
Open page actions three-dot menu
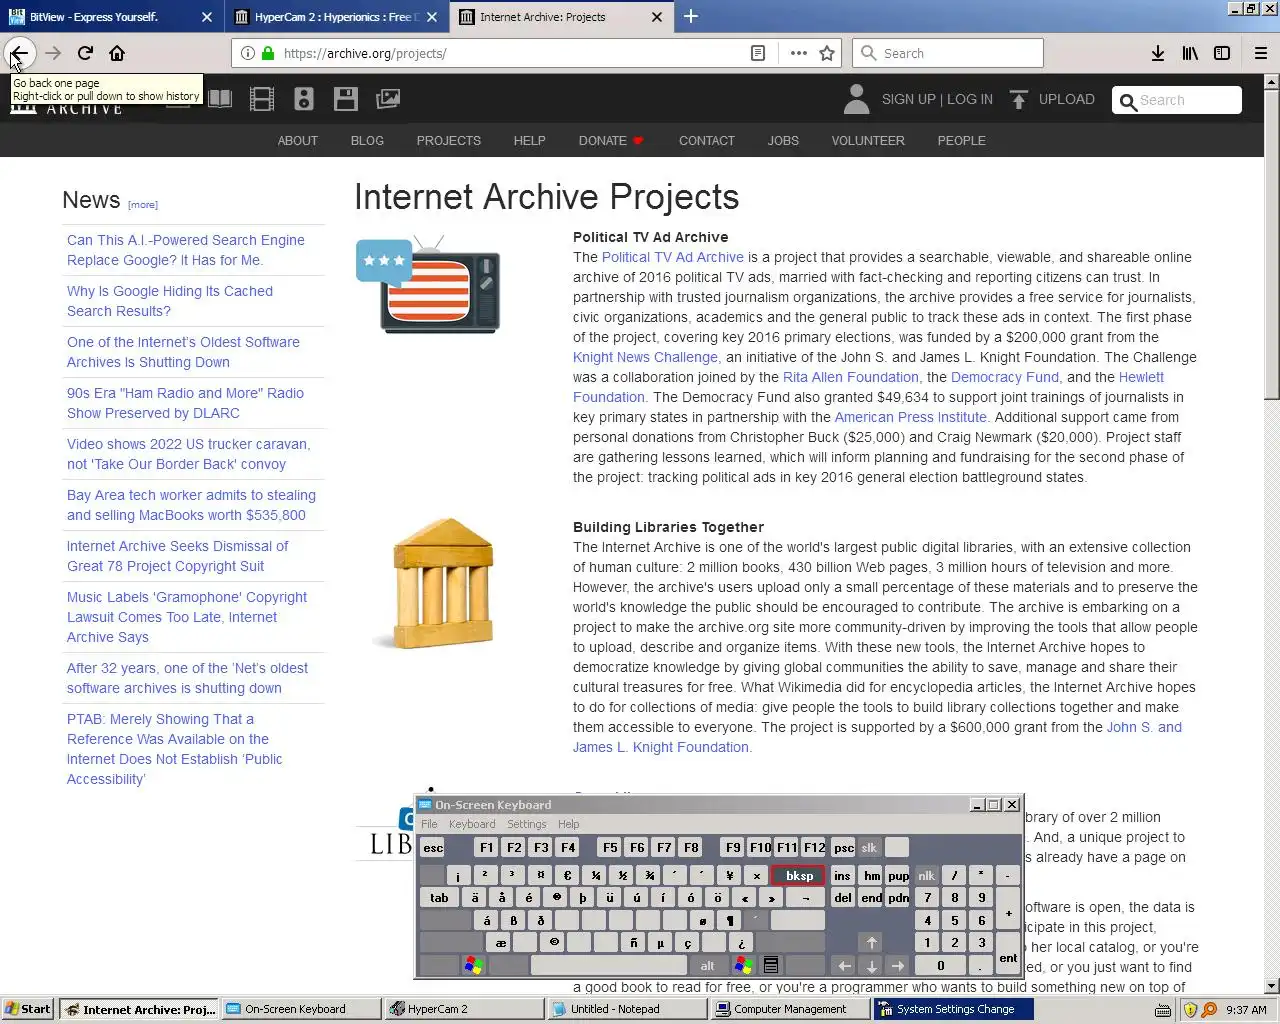[798, 53]
